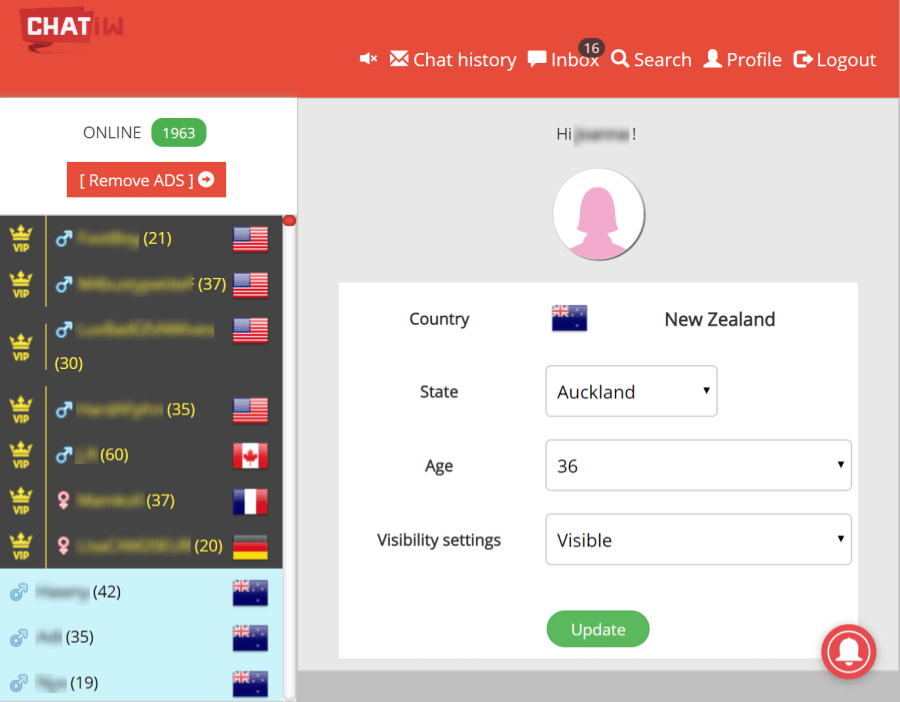Click the Canada flag of the user aged 60
The width and height of the screenshot is (900, 702).
(x=250, y=456)
